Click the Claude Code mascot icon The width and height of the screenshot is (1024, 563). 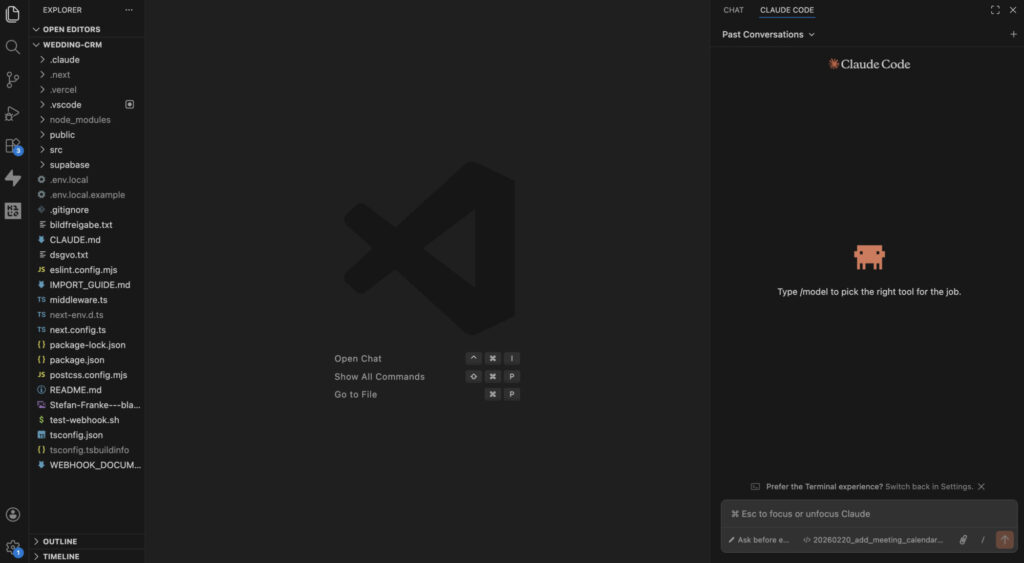(x=869, y=257)
